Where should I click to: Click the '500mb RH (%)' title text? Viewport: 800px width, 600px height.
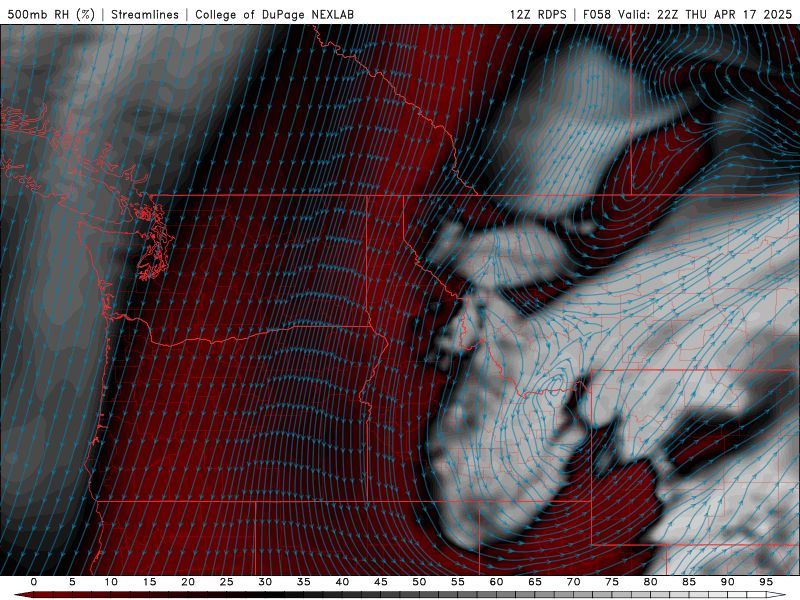coord(52,14)
